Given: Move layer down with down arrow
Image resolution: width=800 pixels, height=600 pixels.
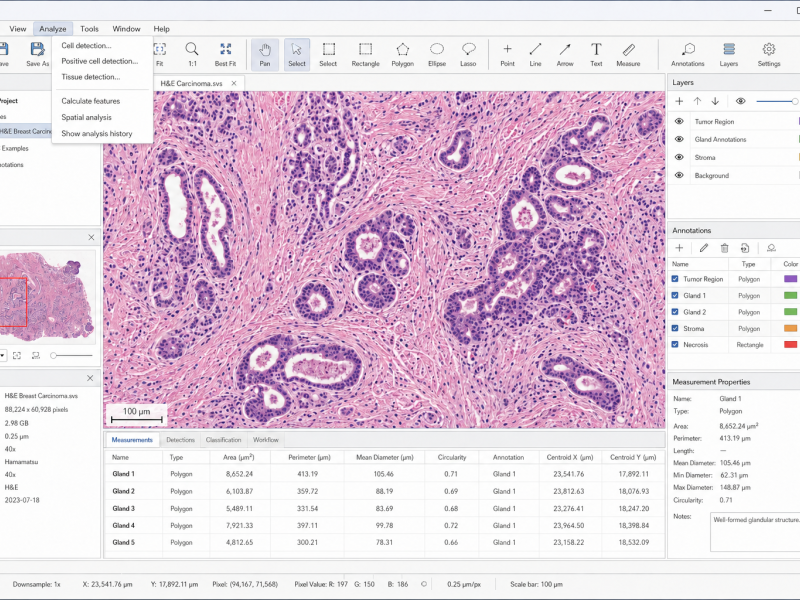Looking at the screenshot, I should (715, 101).
